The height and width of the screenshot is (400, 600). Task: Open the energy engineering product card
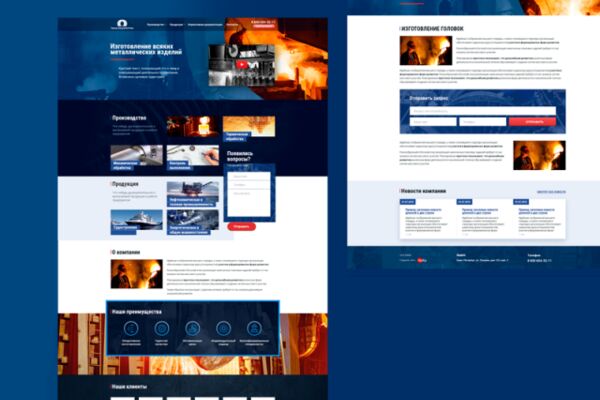[193, 222]
